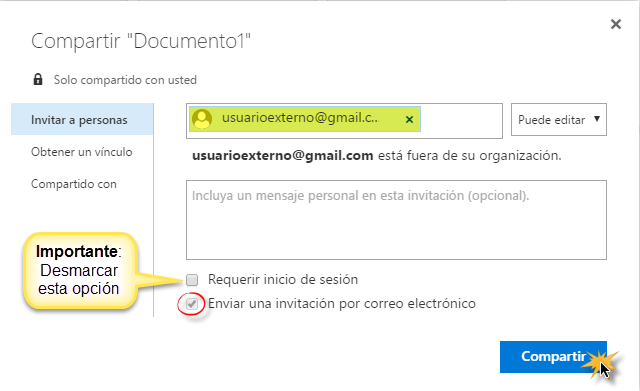Image resolution: width=640 pixels, height=391 pixels.
Task: Open the 'Puede editar' permissions dropdown
Action: pyautogui.click(x=559, y=120)
